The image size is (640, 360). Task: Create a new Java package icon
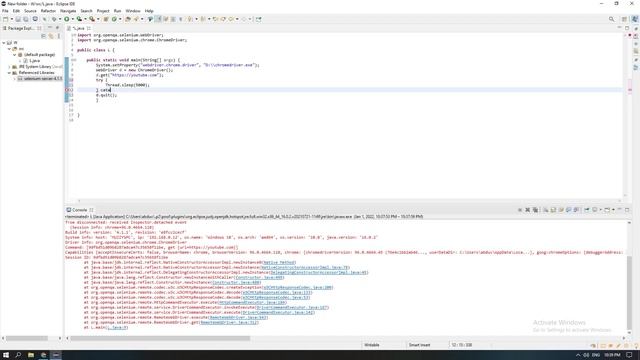(x=106, y=19)
